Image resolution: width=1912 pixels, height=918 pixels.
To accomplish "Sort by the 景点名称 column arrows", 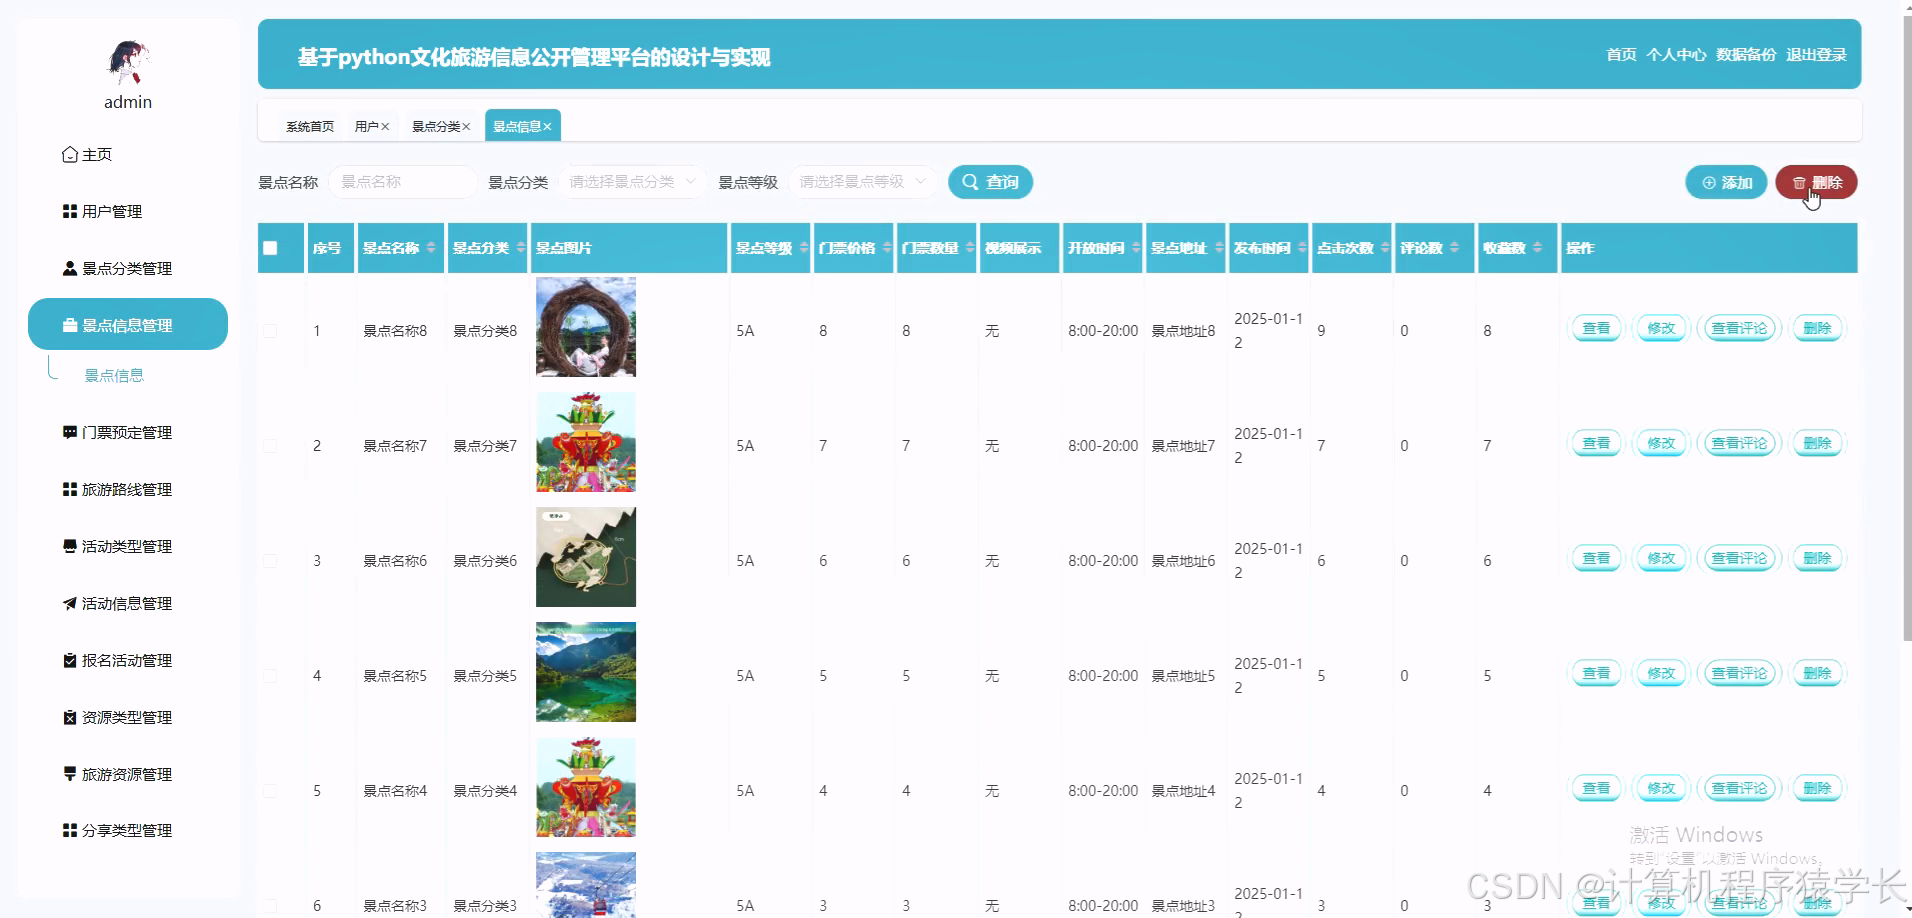I will 431,247.
